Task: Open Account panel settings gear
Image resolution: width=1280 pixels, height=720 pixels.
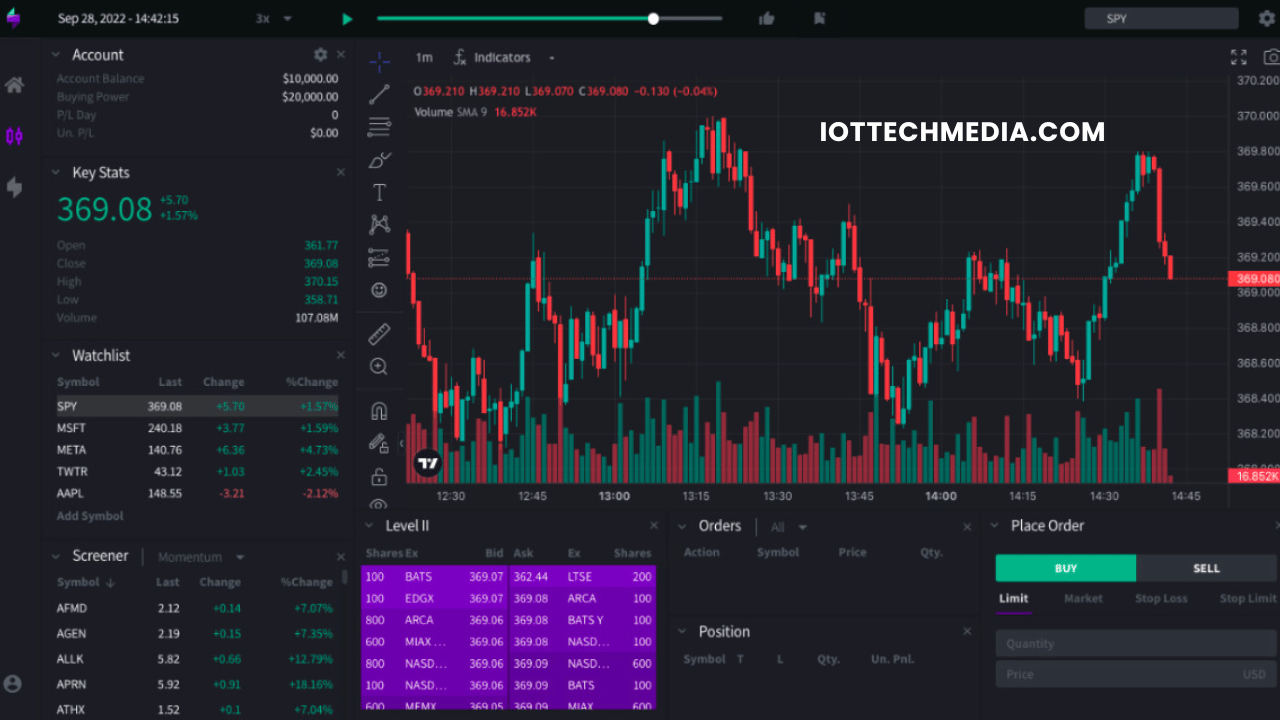Action: coord(320,54)
